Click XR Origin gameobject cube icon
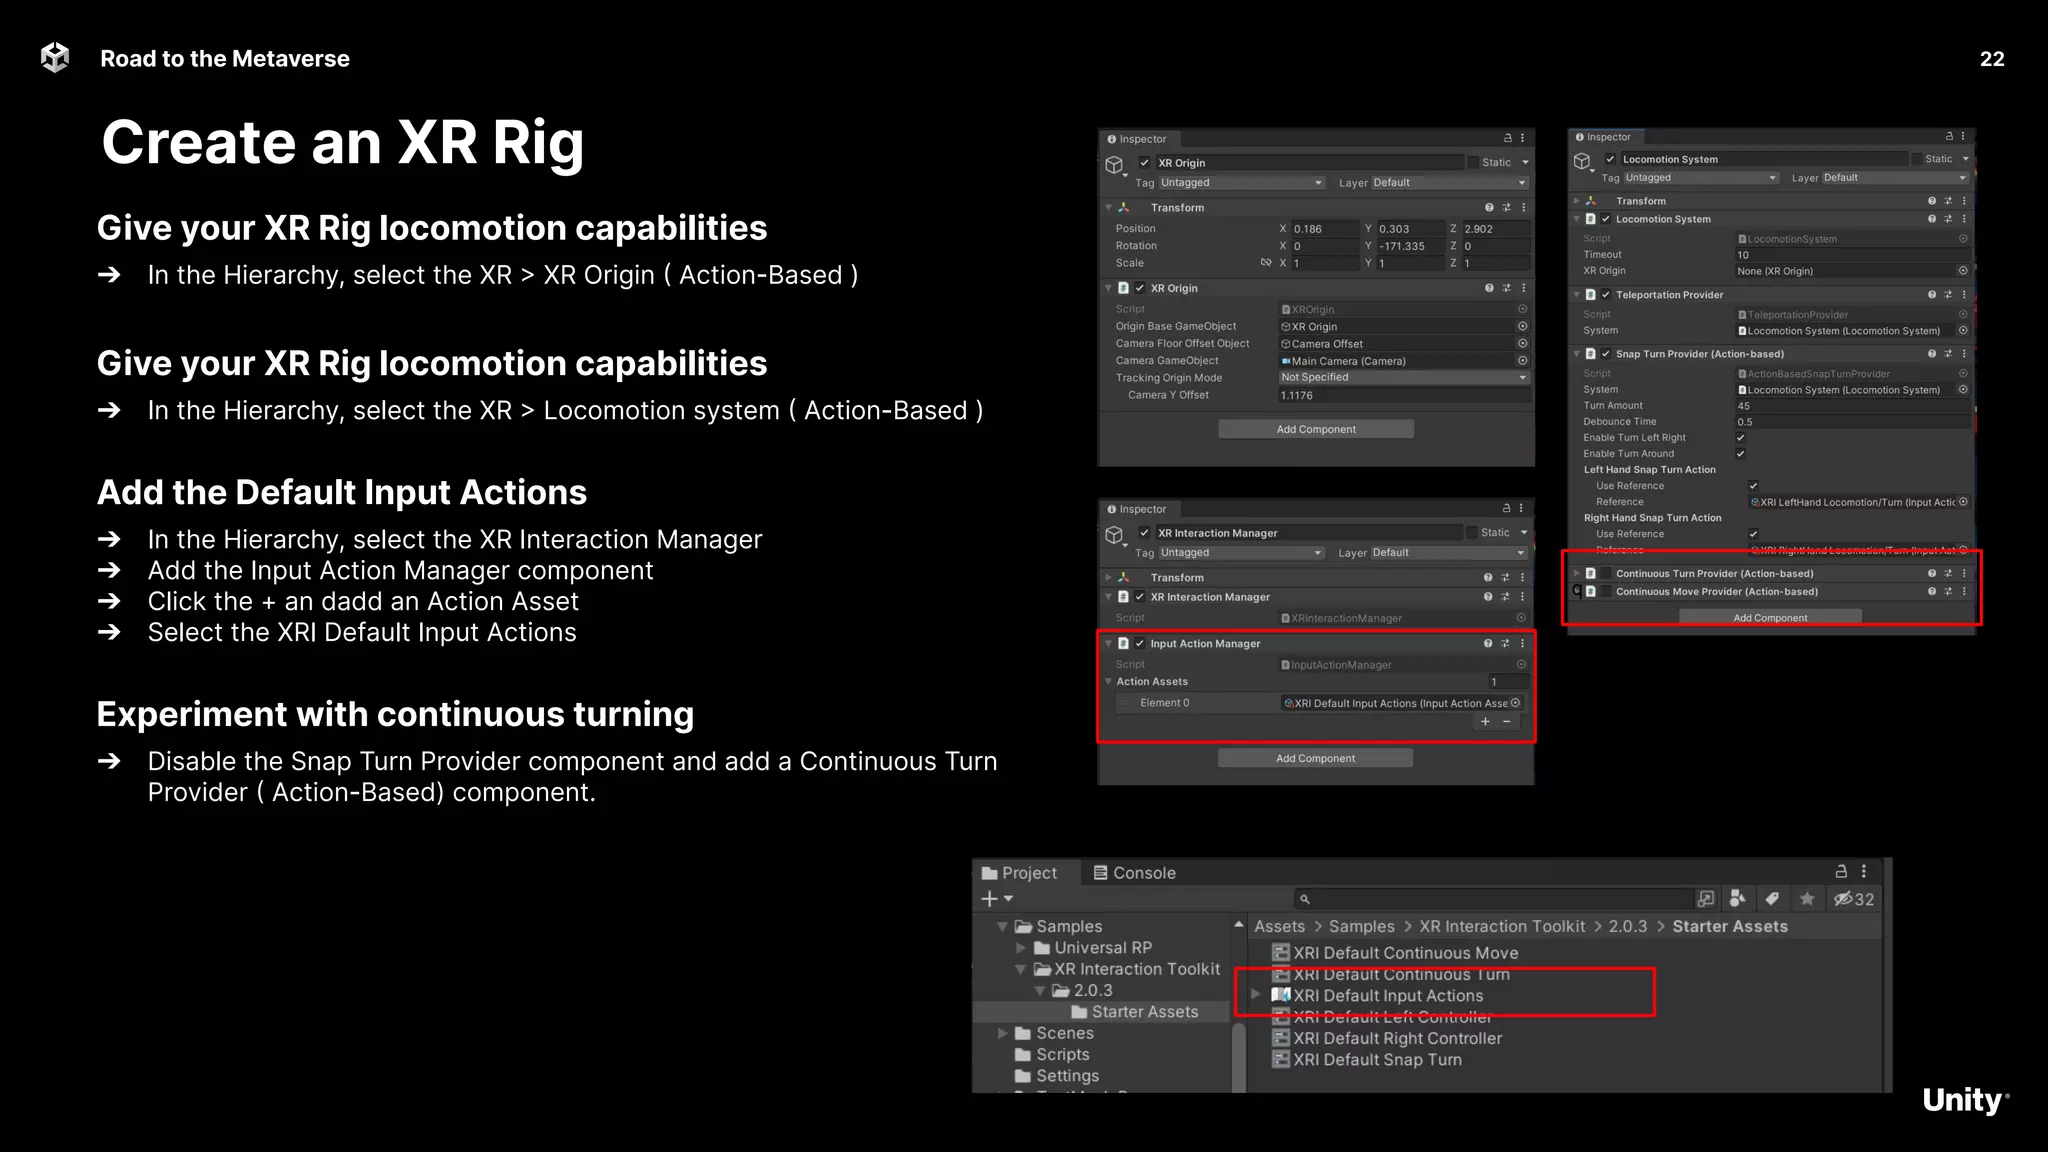Viewport: 2048px width, 1152px height. [x=1114, y=165]
